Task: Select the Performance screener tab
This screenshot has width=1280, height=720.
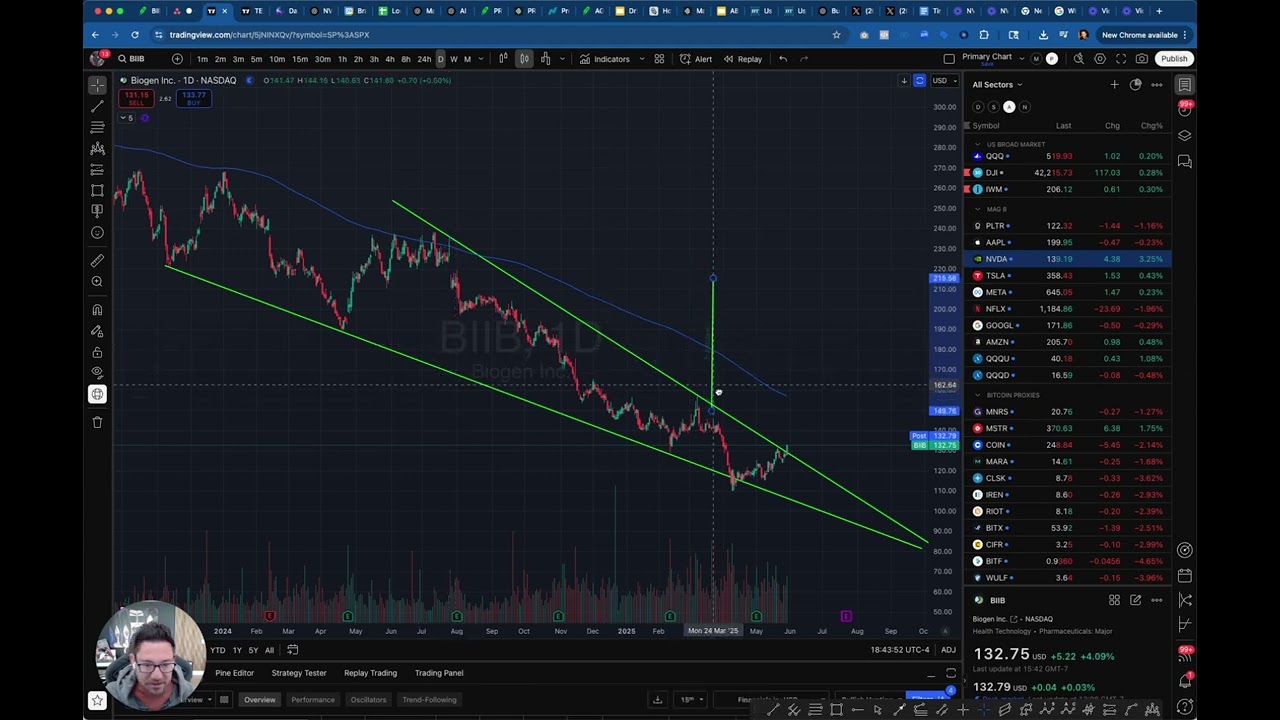Action: coord(313,700)
